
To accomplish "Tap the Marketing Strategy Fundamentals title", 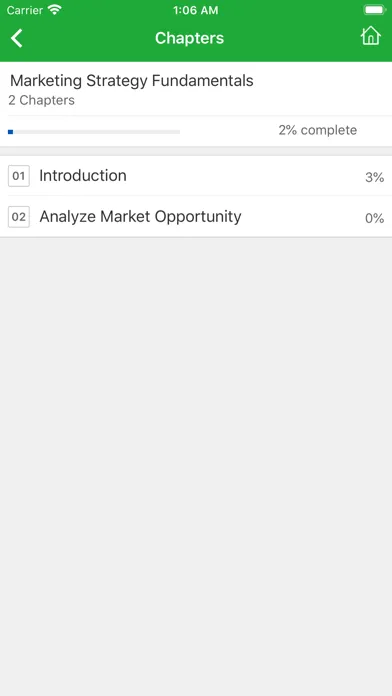I will tap(131, 81).
